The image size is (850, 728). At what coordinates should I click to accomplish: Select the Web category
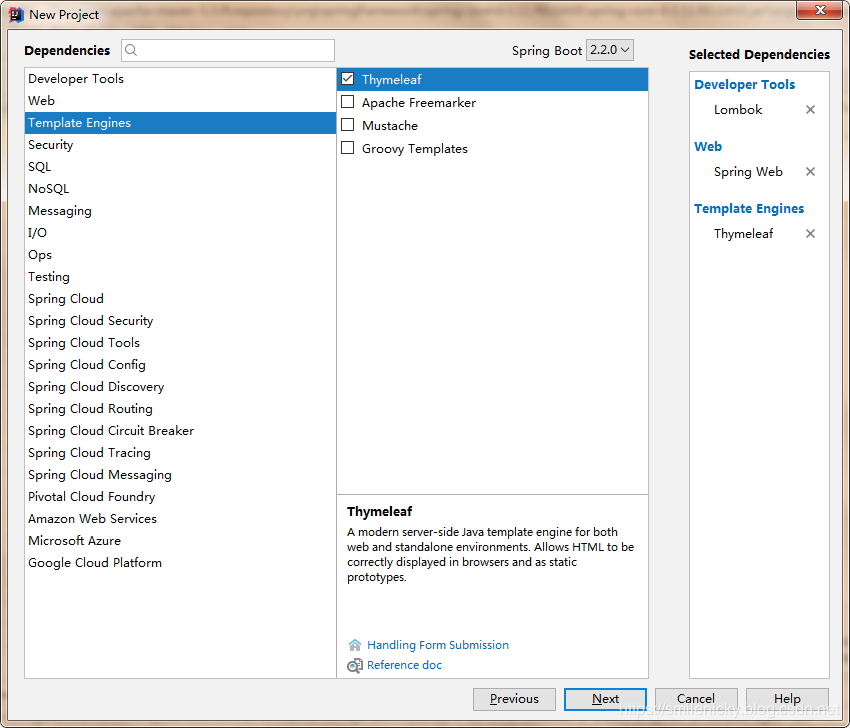tap(180, 101)
